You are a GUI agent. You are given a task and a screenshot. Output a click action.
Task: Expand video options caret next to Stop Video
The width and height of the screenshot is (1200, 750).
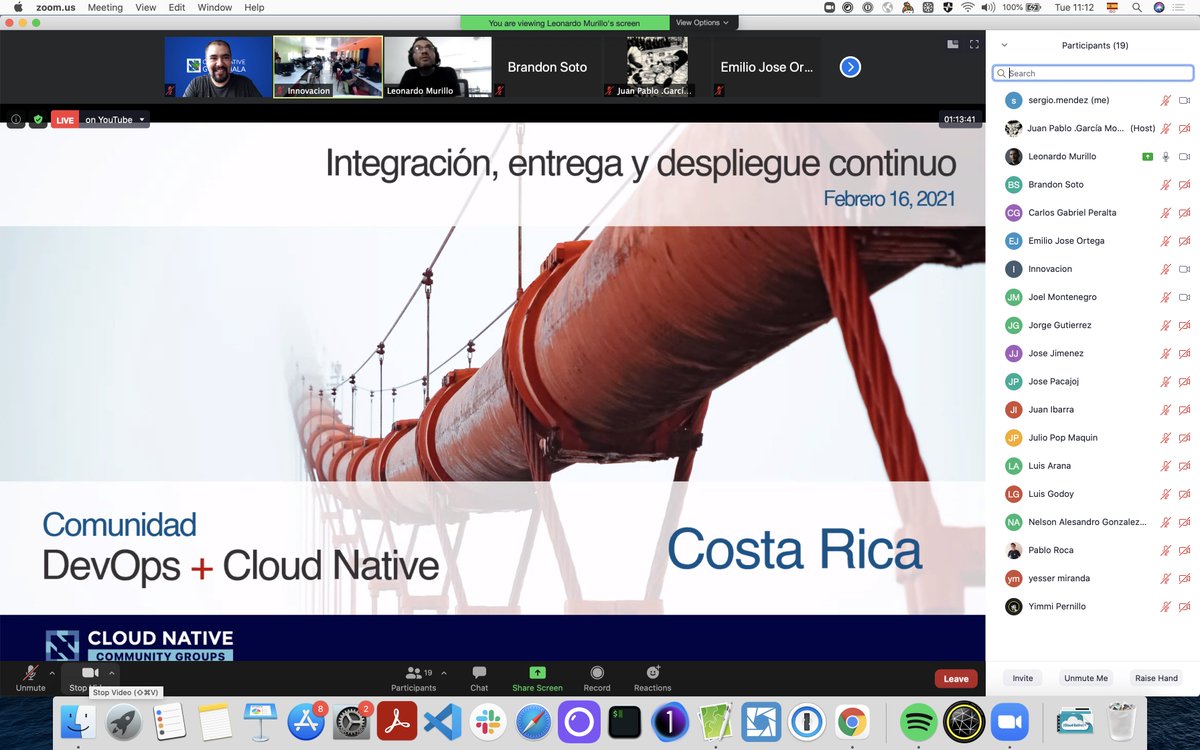click(111, 673)
